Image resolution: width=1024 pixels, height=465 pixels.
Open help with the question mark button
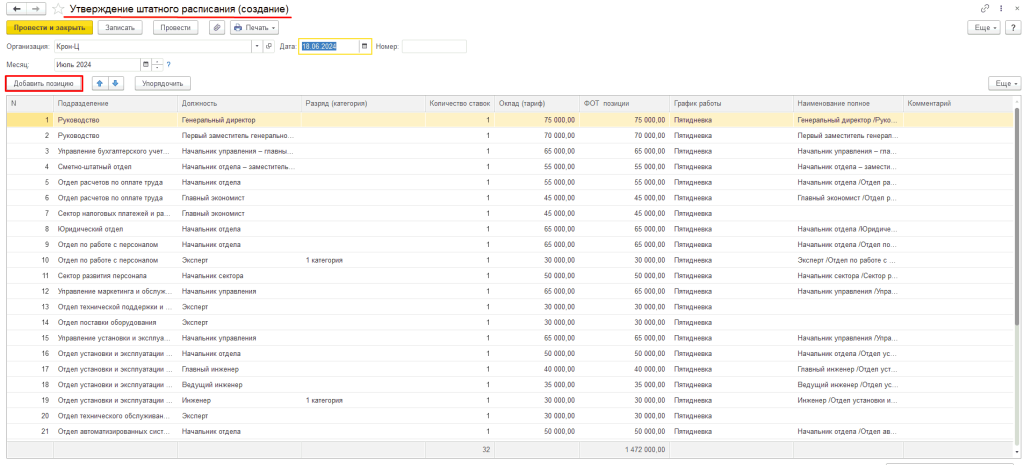(1012, 28)
